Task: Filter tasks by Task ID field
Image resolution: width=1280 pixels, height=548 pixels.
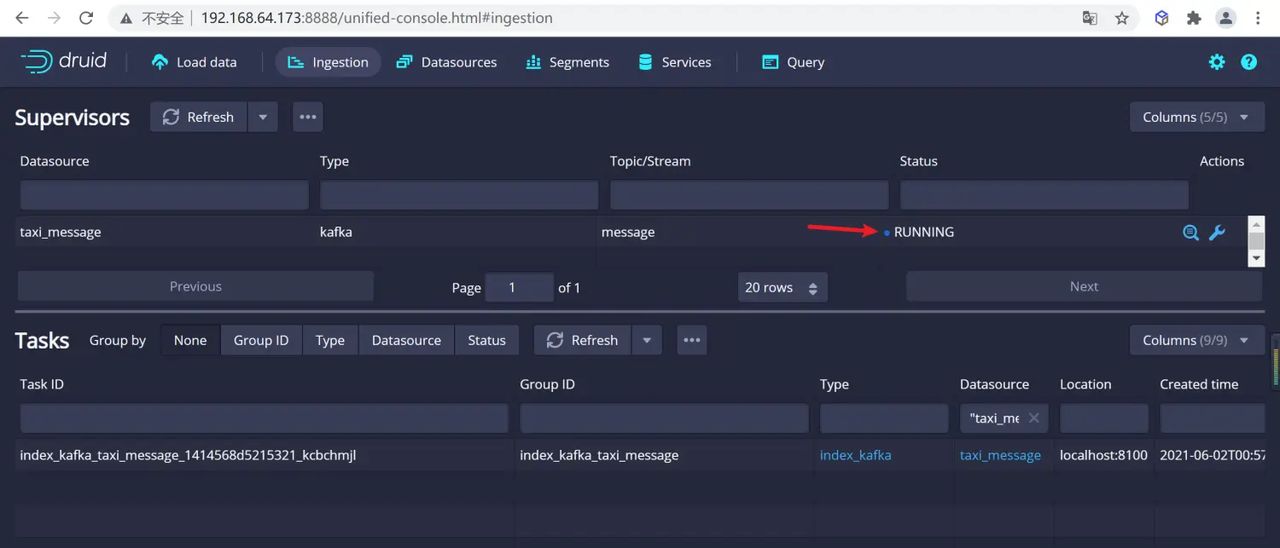Action: (x=264, y=418)
